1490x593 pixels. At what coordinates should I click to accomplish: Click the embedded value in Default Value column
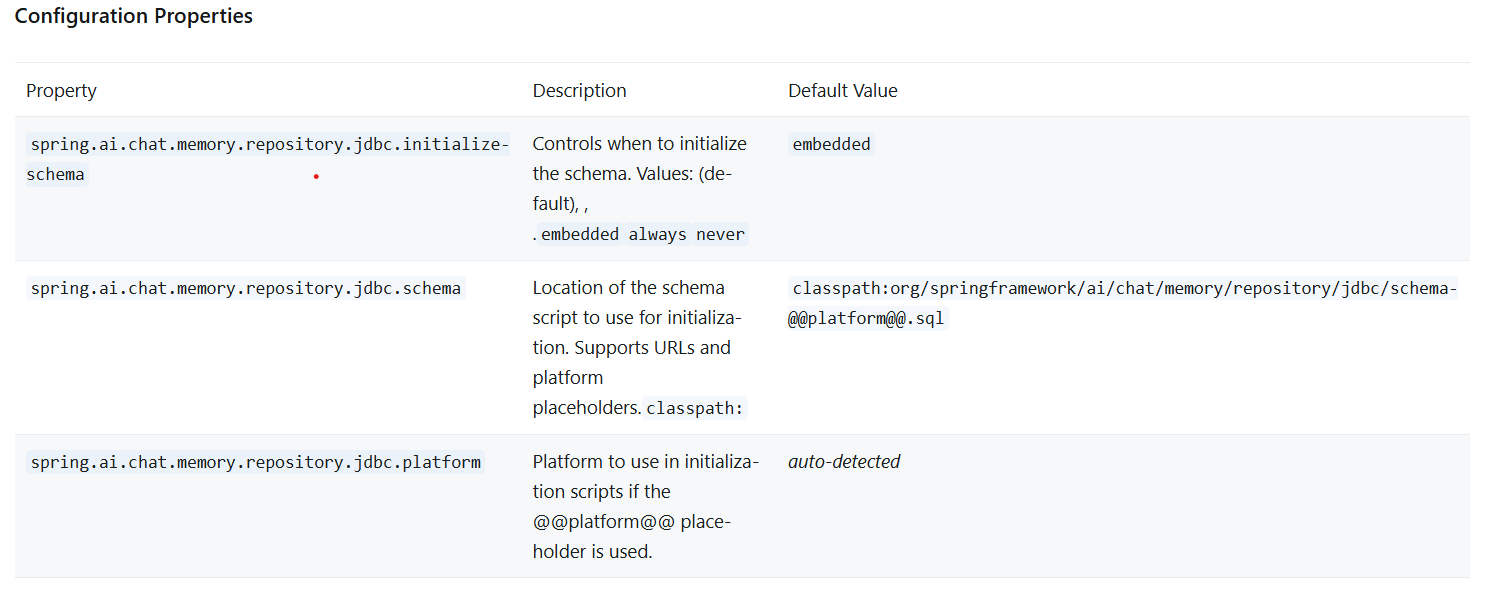(831, 145)
